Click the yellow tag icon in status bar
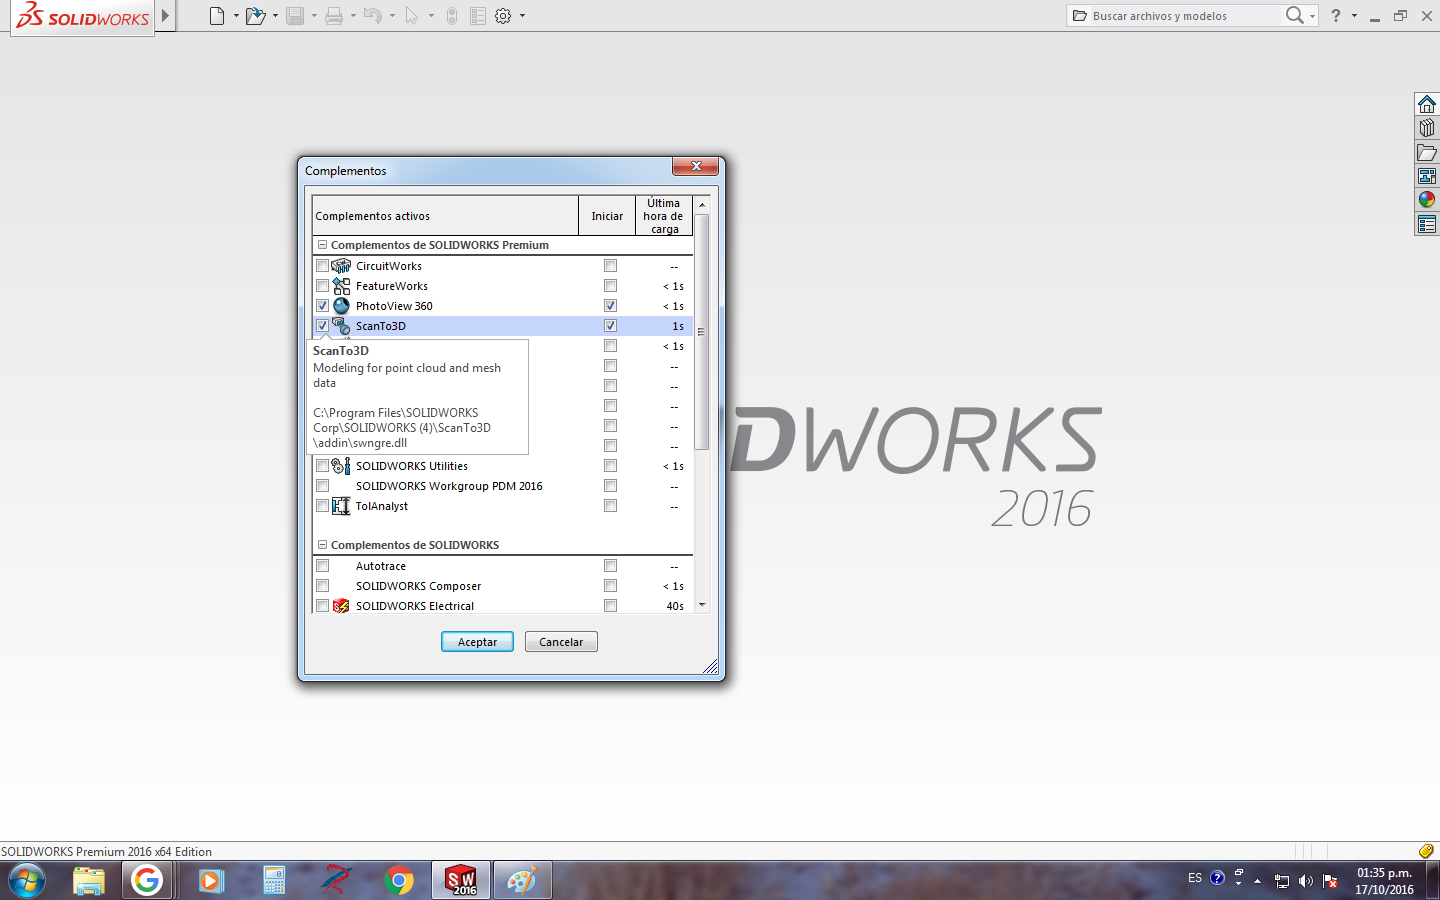This screenshot has width=1440, height=900. [1426, 851]
